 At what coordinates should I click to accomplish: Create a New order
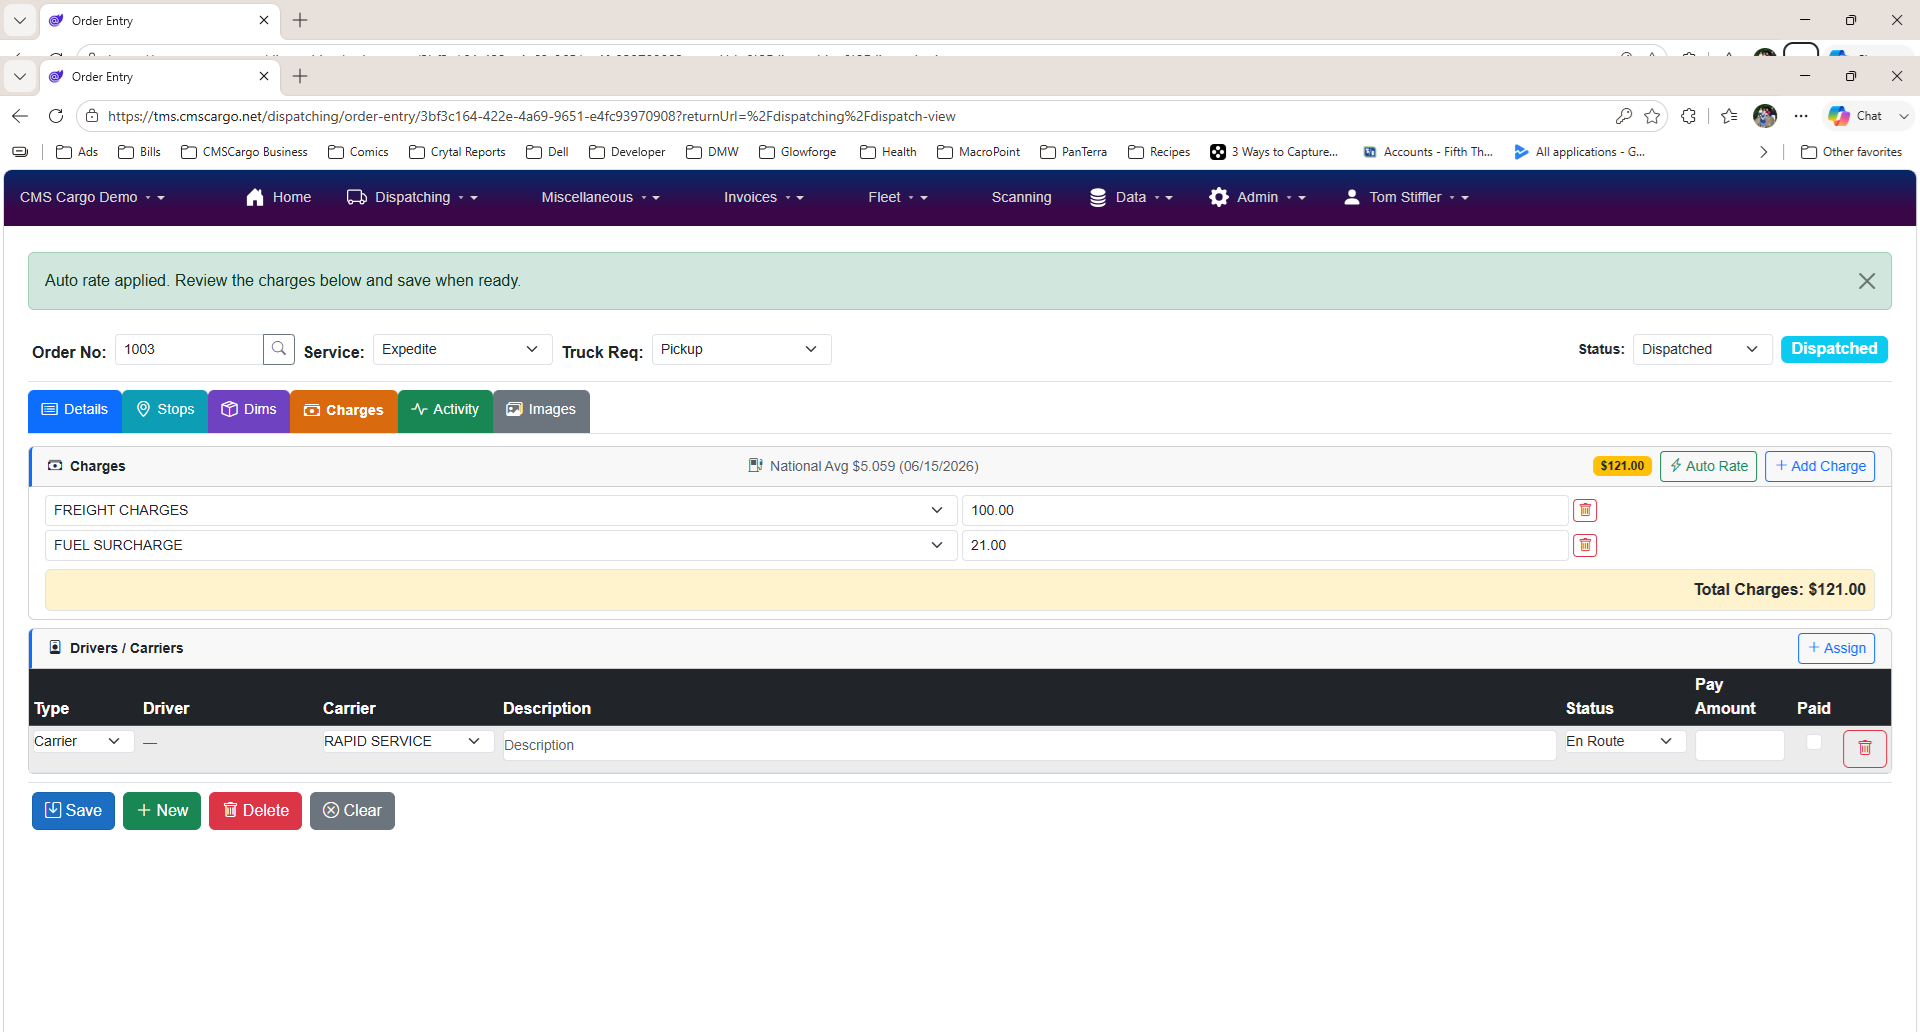coord(162,811)
